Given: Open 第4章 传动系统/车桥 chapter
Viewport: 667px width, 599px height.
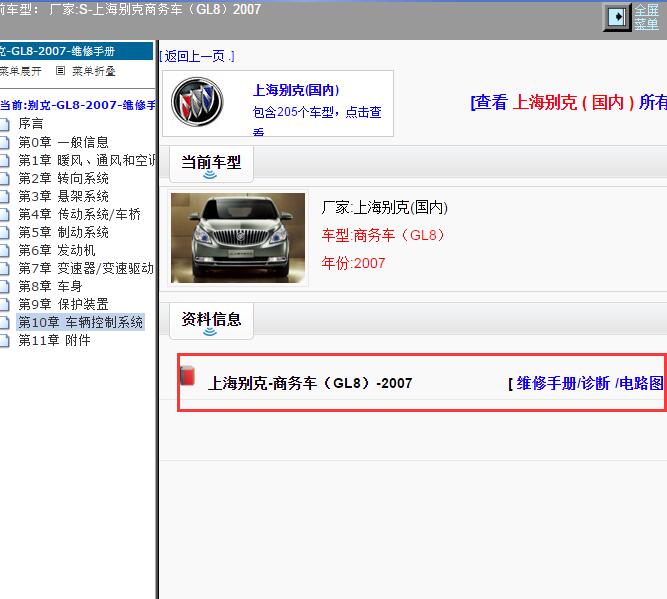Looking at the screenshot, I should [79, 214].
